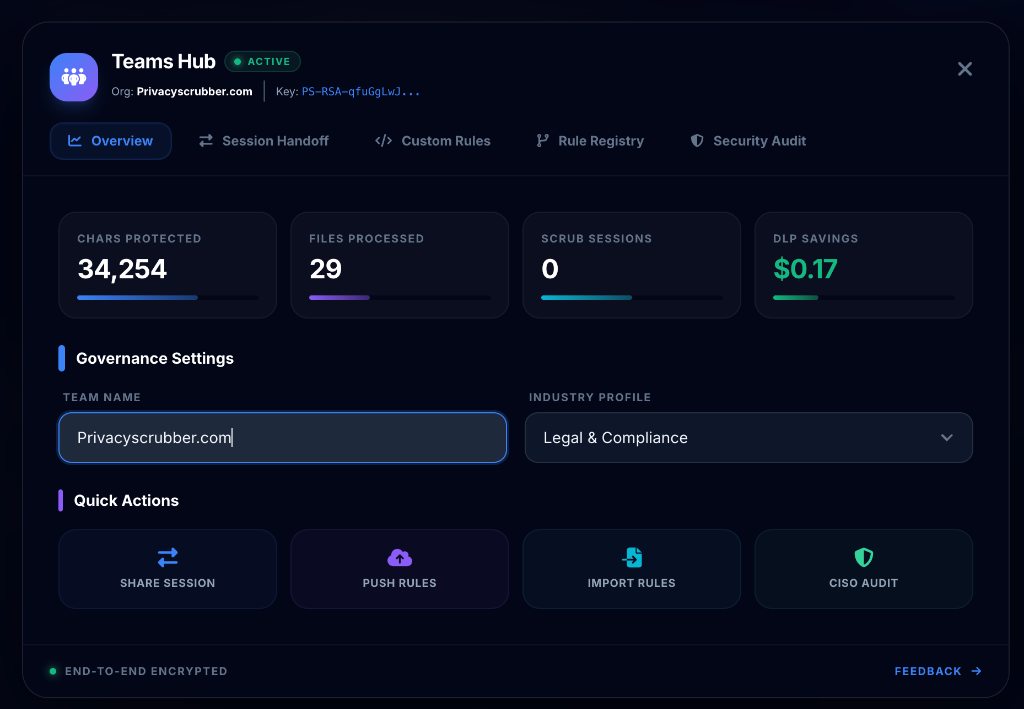Click the CISO Audit shield icon
The width and height of the screenshot is (1024, 709).
(864, 558)
